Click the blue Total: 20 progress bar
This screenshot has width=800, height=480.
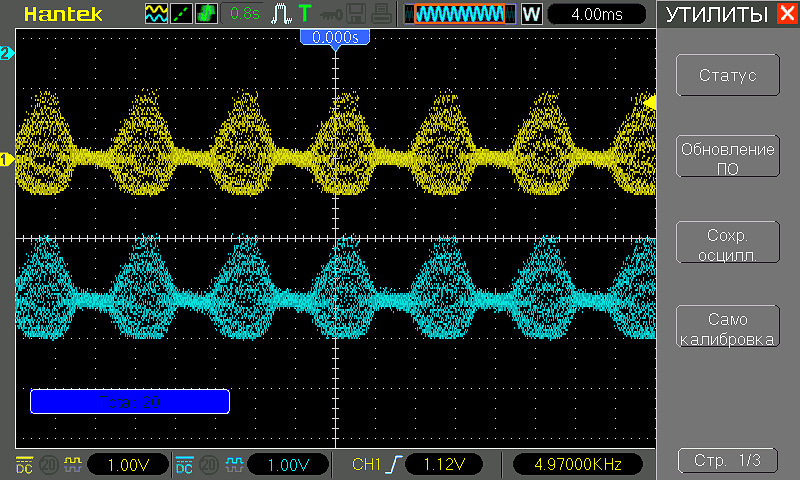pos(130,401)
